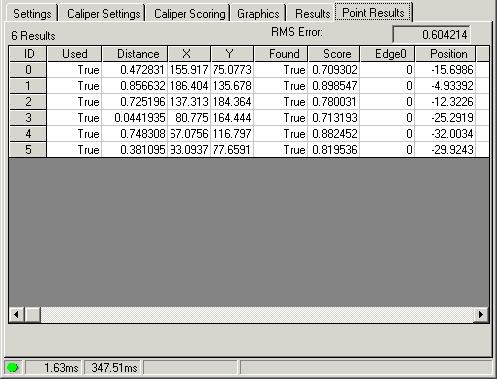Screen dimensions: 497x379
Task: Select position cell -25.2919
Action: tap(445, 118)
